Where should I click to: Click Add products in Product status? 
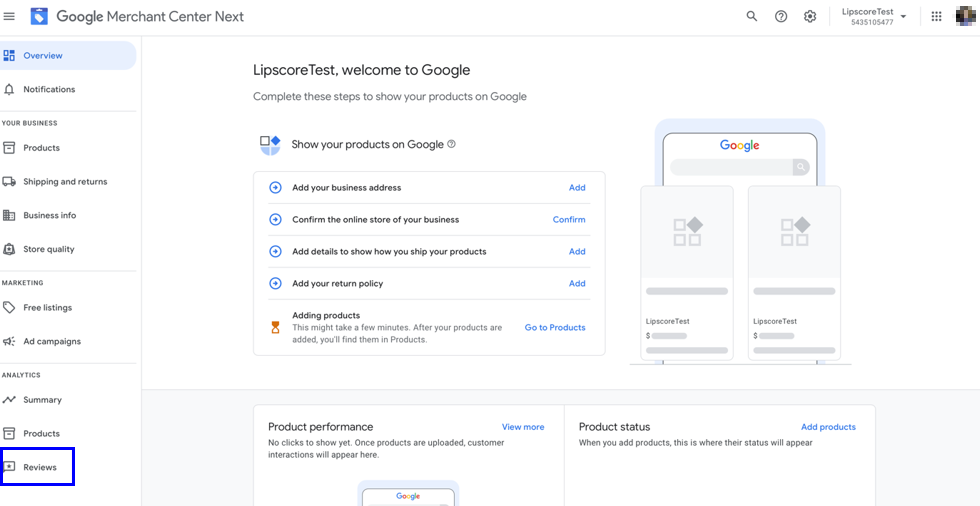828,427
